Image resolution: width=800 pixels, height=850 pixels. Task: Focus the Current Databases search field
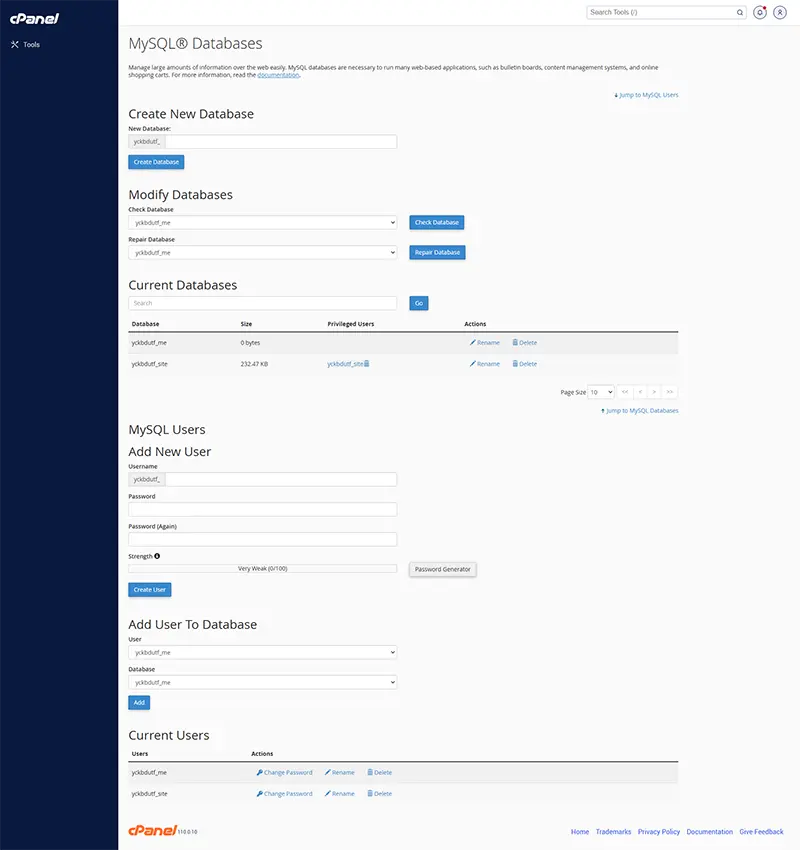pyautogui.click(x=262, y=303)
